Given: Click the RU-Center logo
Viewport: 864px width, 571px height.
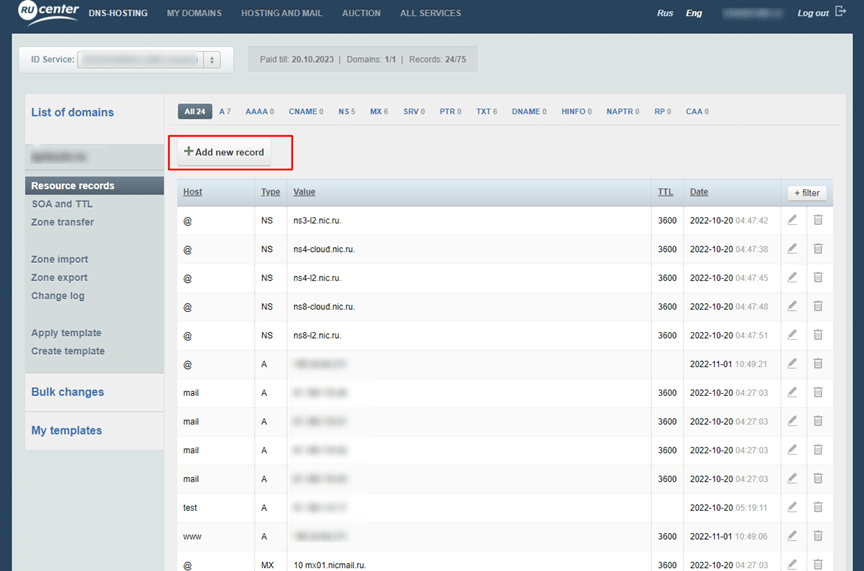Looking at the screenshot, I should 48,12.
